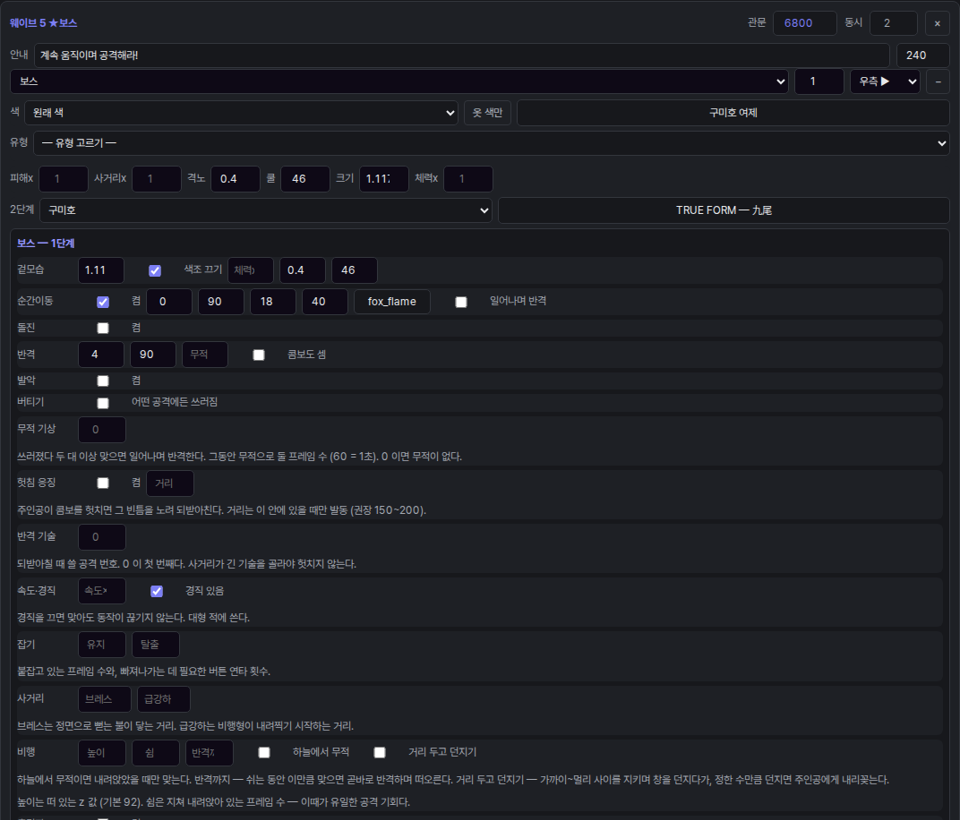Check the 콤보도 셈 option
960x820 pixels.
259,355
